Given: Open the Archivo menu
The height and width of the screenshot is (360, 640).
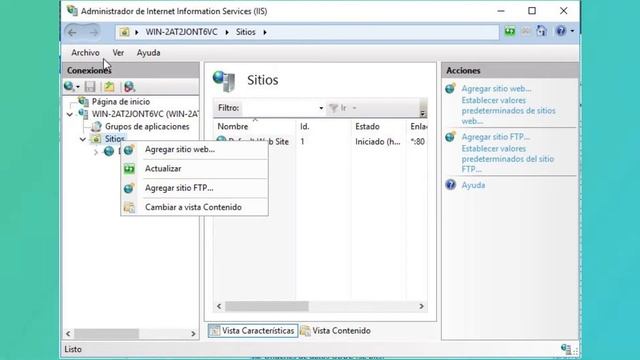Looking at the screenshot, I should click(85, 53).
